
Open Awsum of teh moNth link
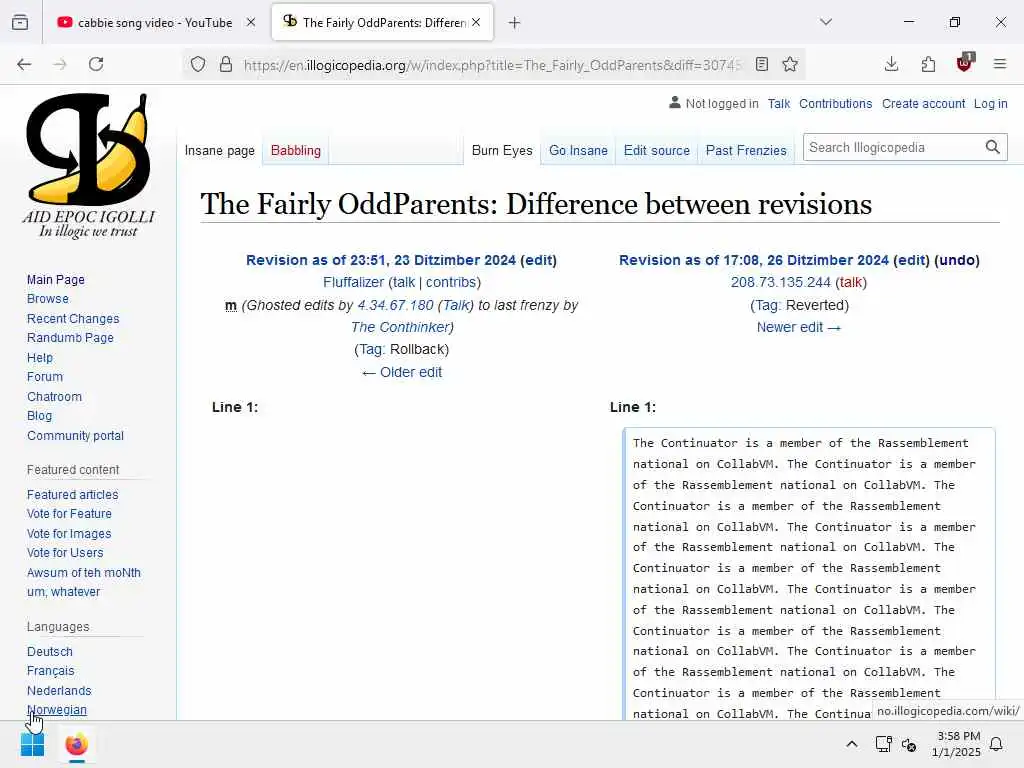tap(84, 573)
